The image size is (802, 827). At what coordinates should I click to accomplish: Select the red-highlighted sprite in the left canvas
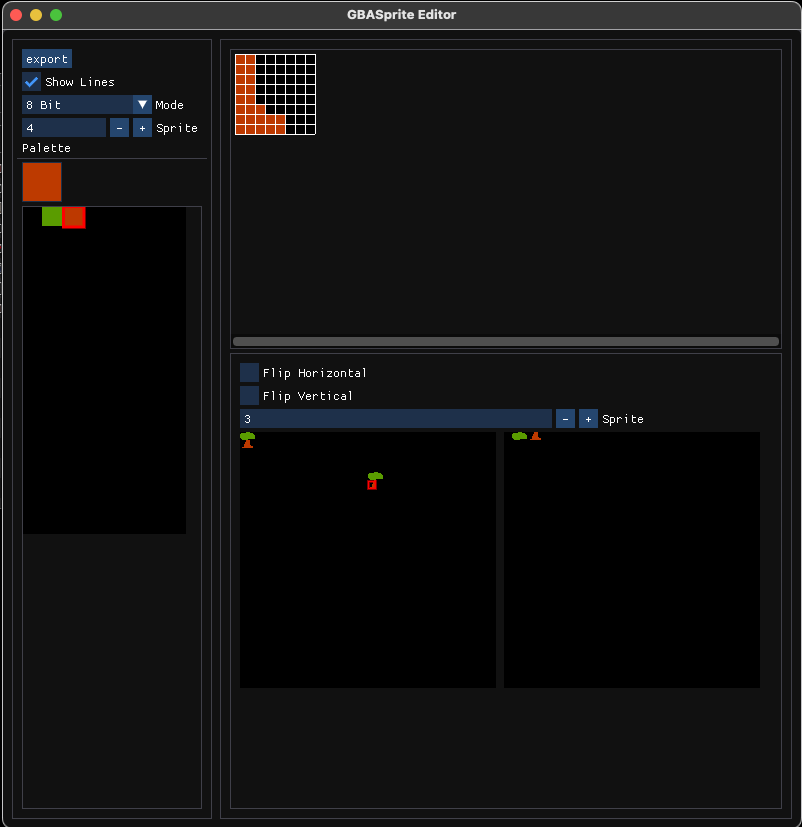372,484
